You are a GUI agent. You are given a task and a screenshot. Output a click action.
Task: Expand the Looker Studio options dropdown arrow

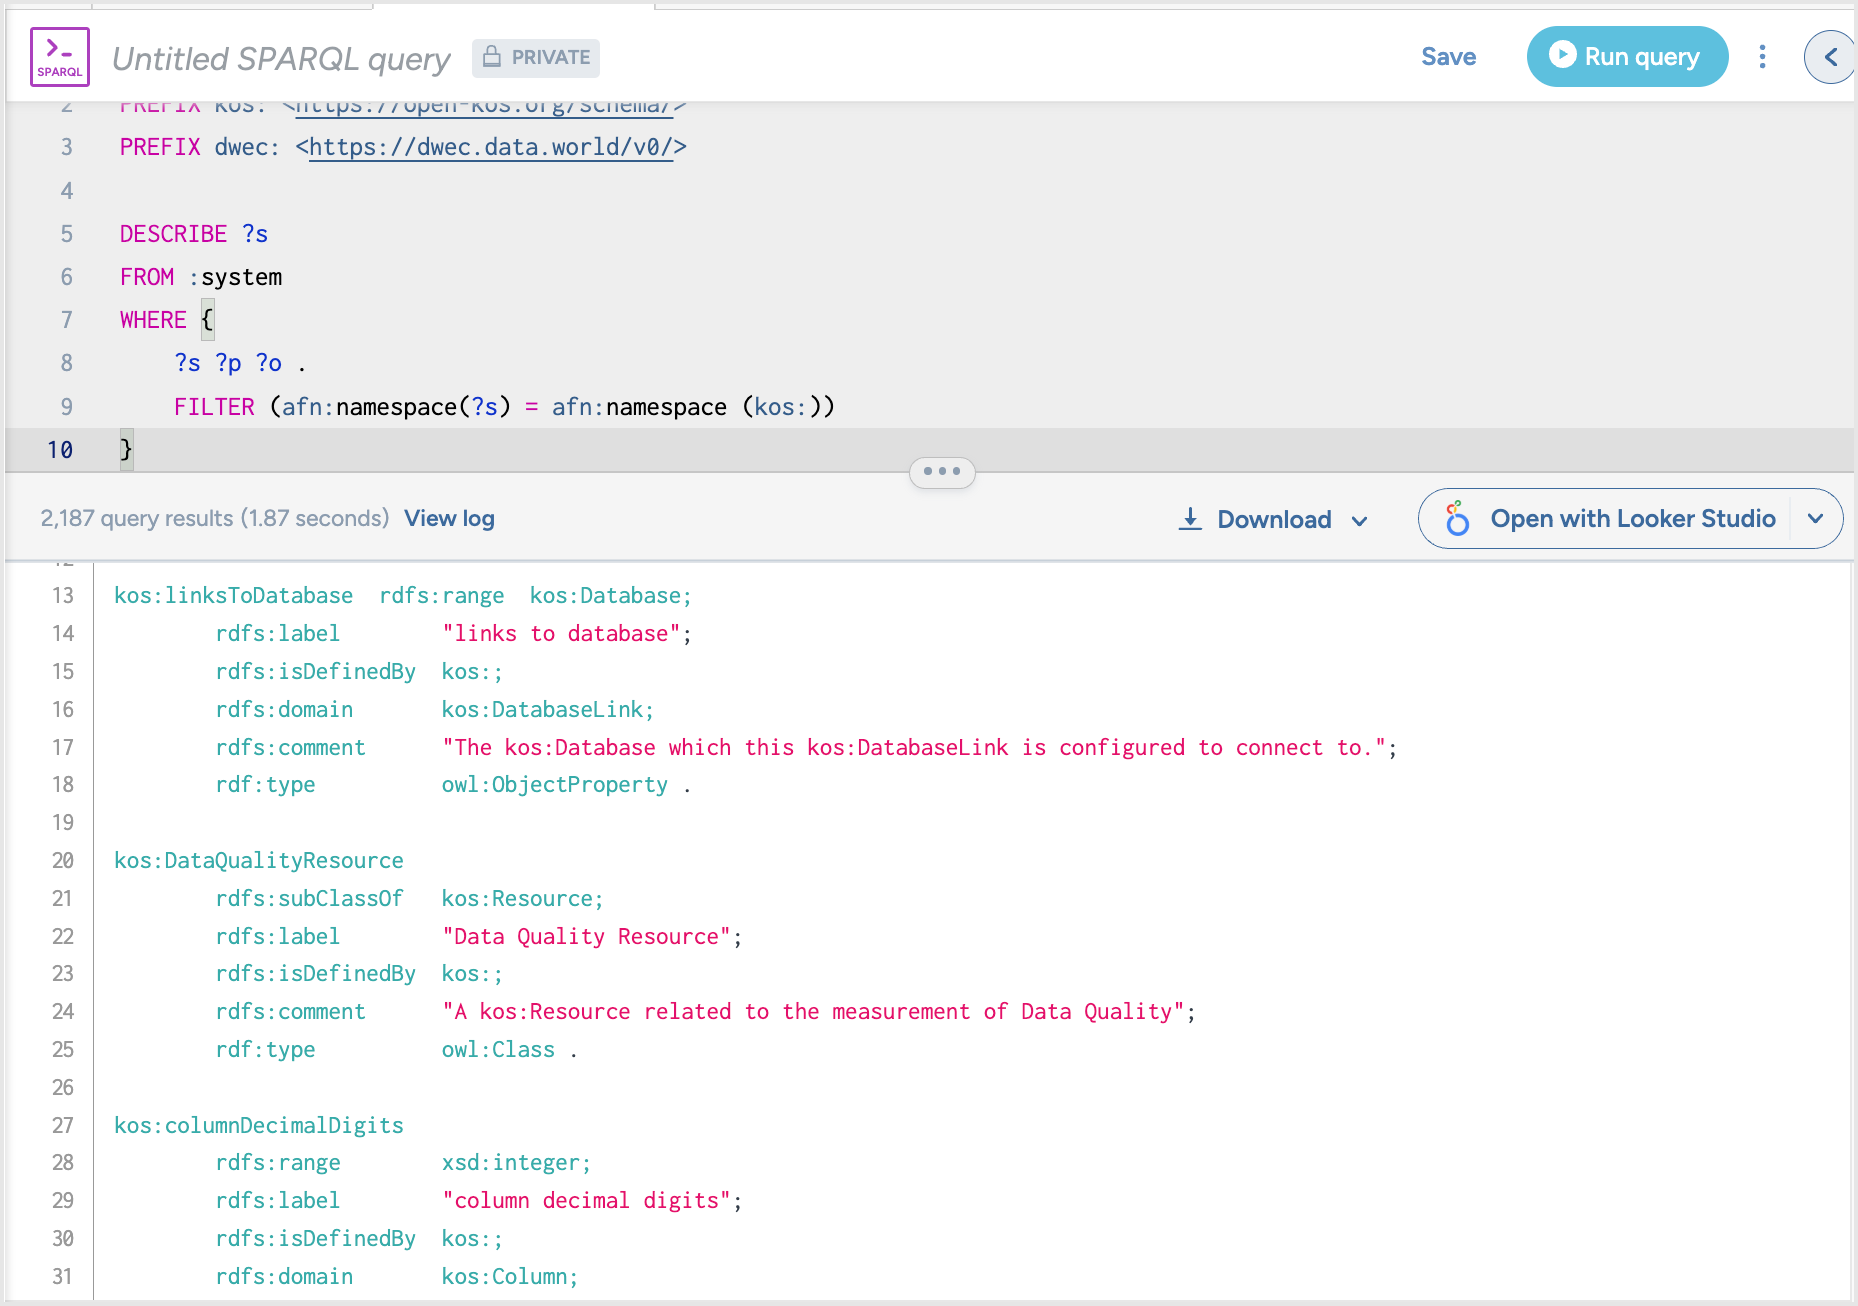click(x=1816, y=518)
